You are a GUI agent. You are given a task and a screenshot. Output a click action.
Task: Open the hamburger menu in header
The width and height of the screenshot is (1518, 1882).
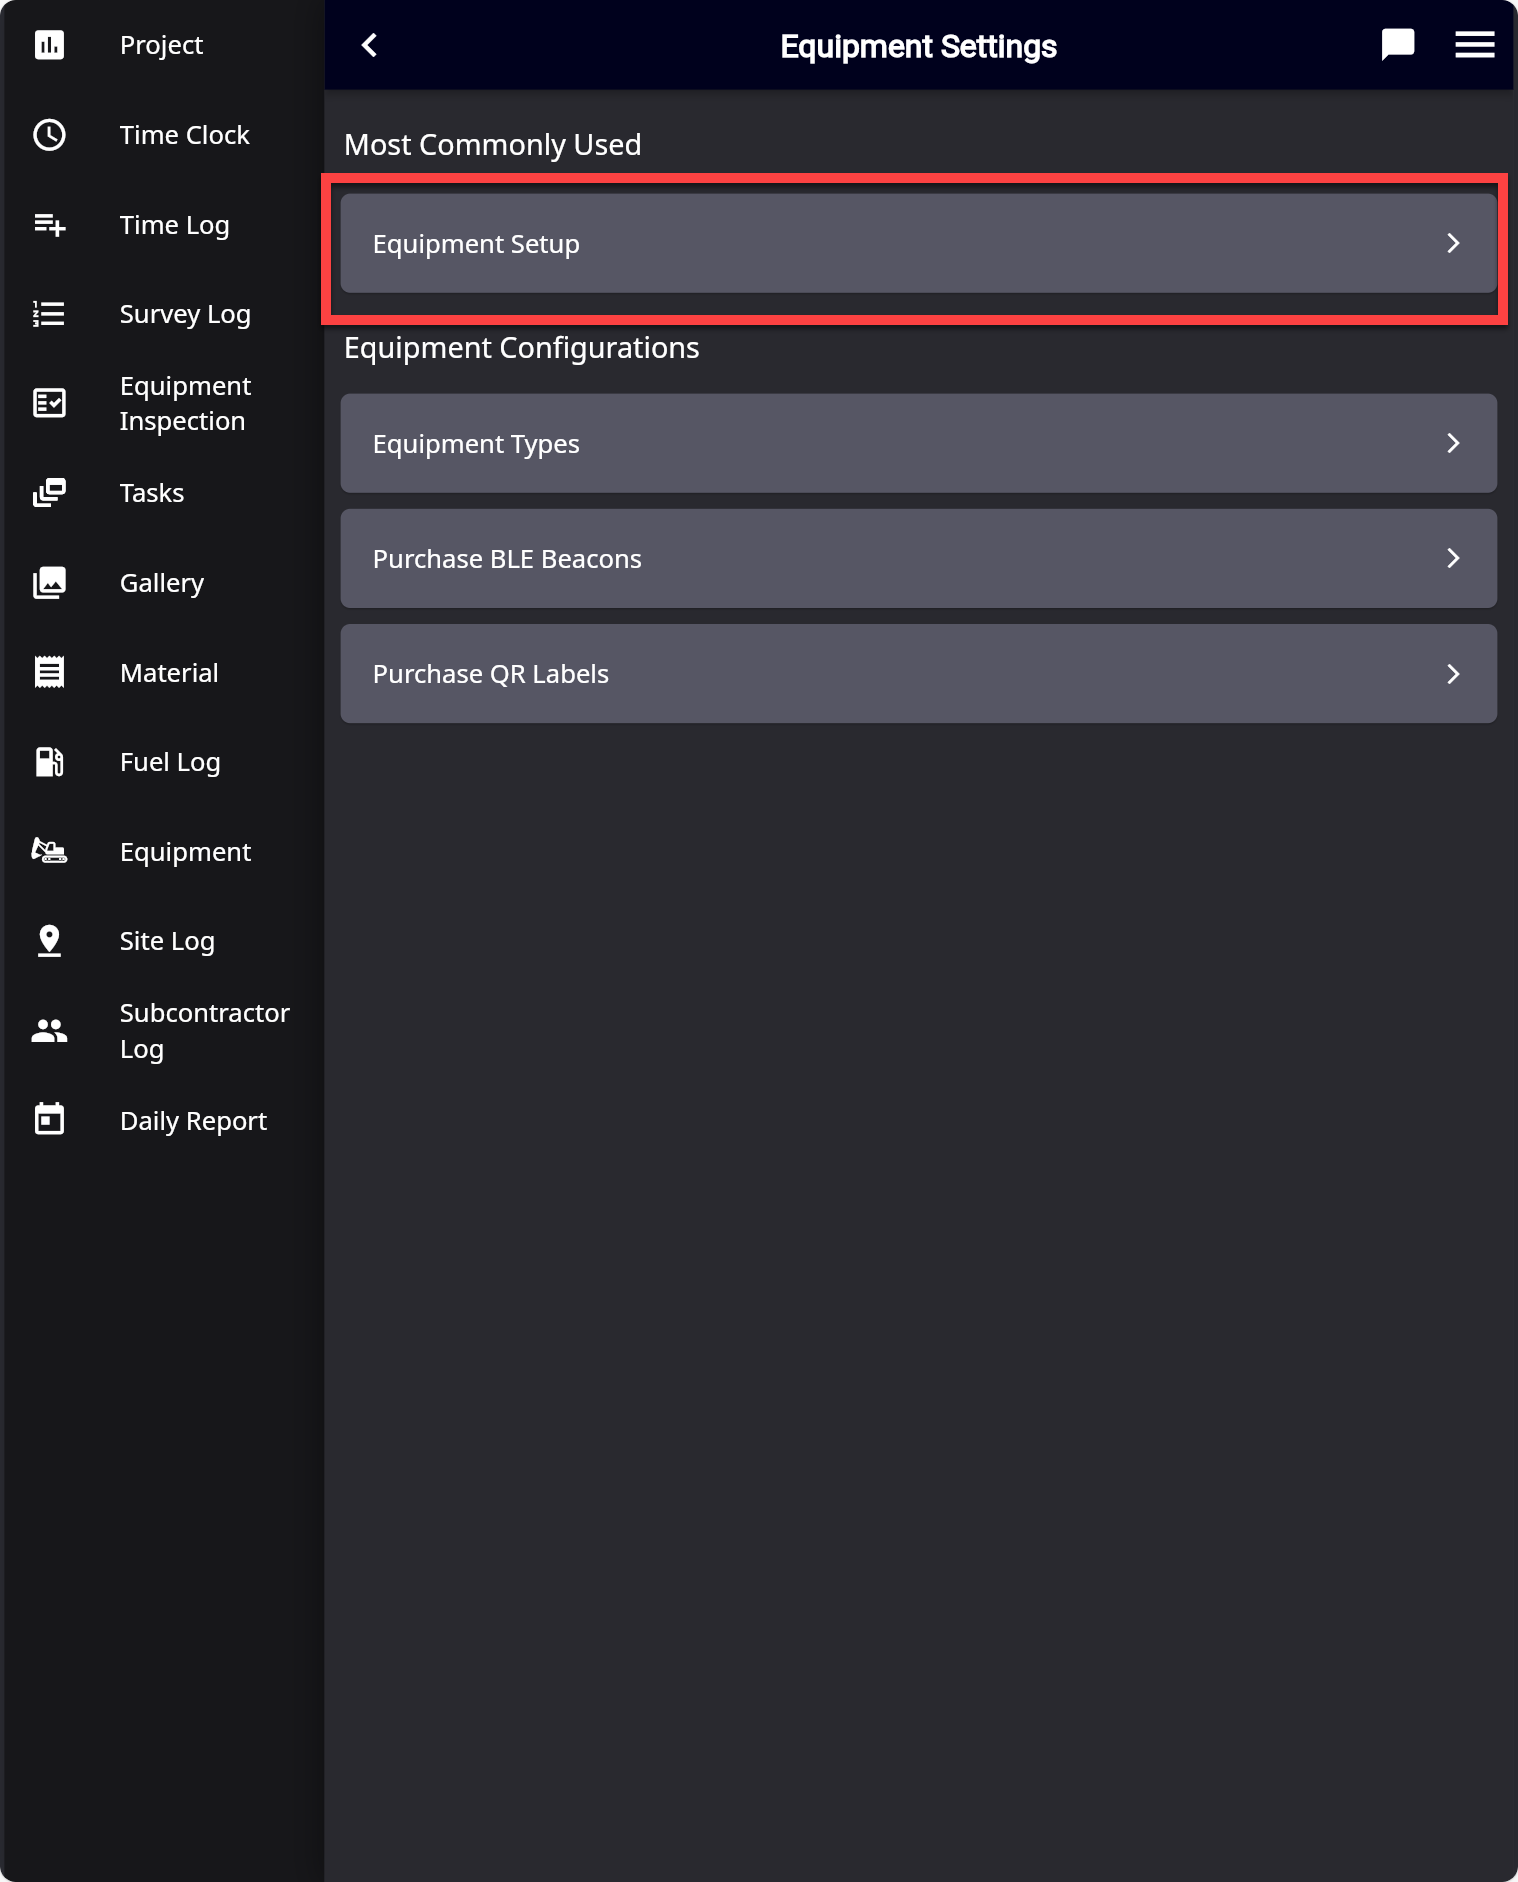tap(1474, 45)
